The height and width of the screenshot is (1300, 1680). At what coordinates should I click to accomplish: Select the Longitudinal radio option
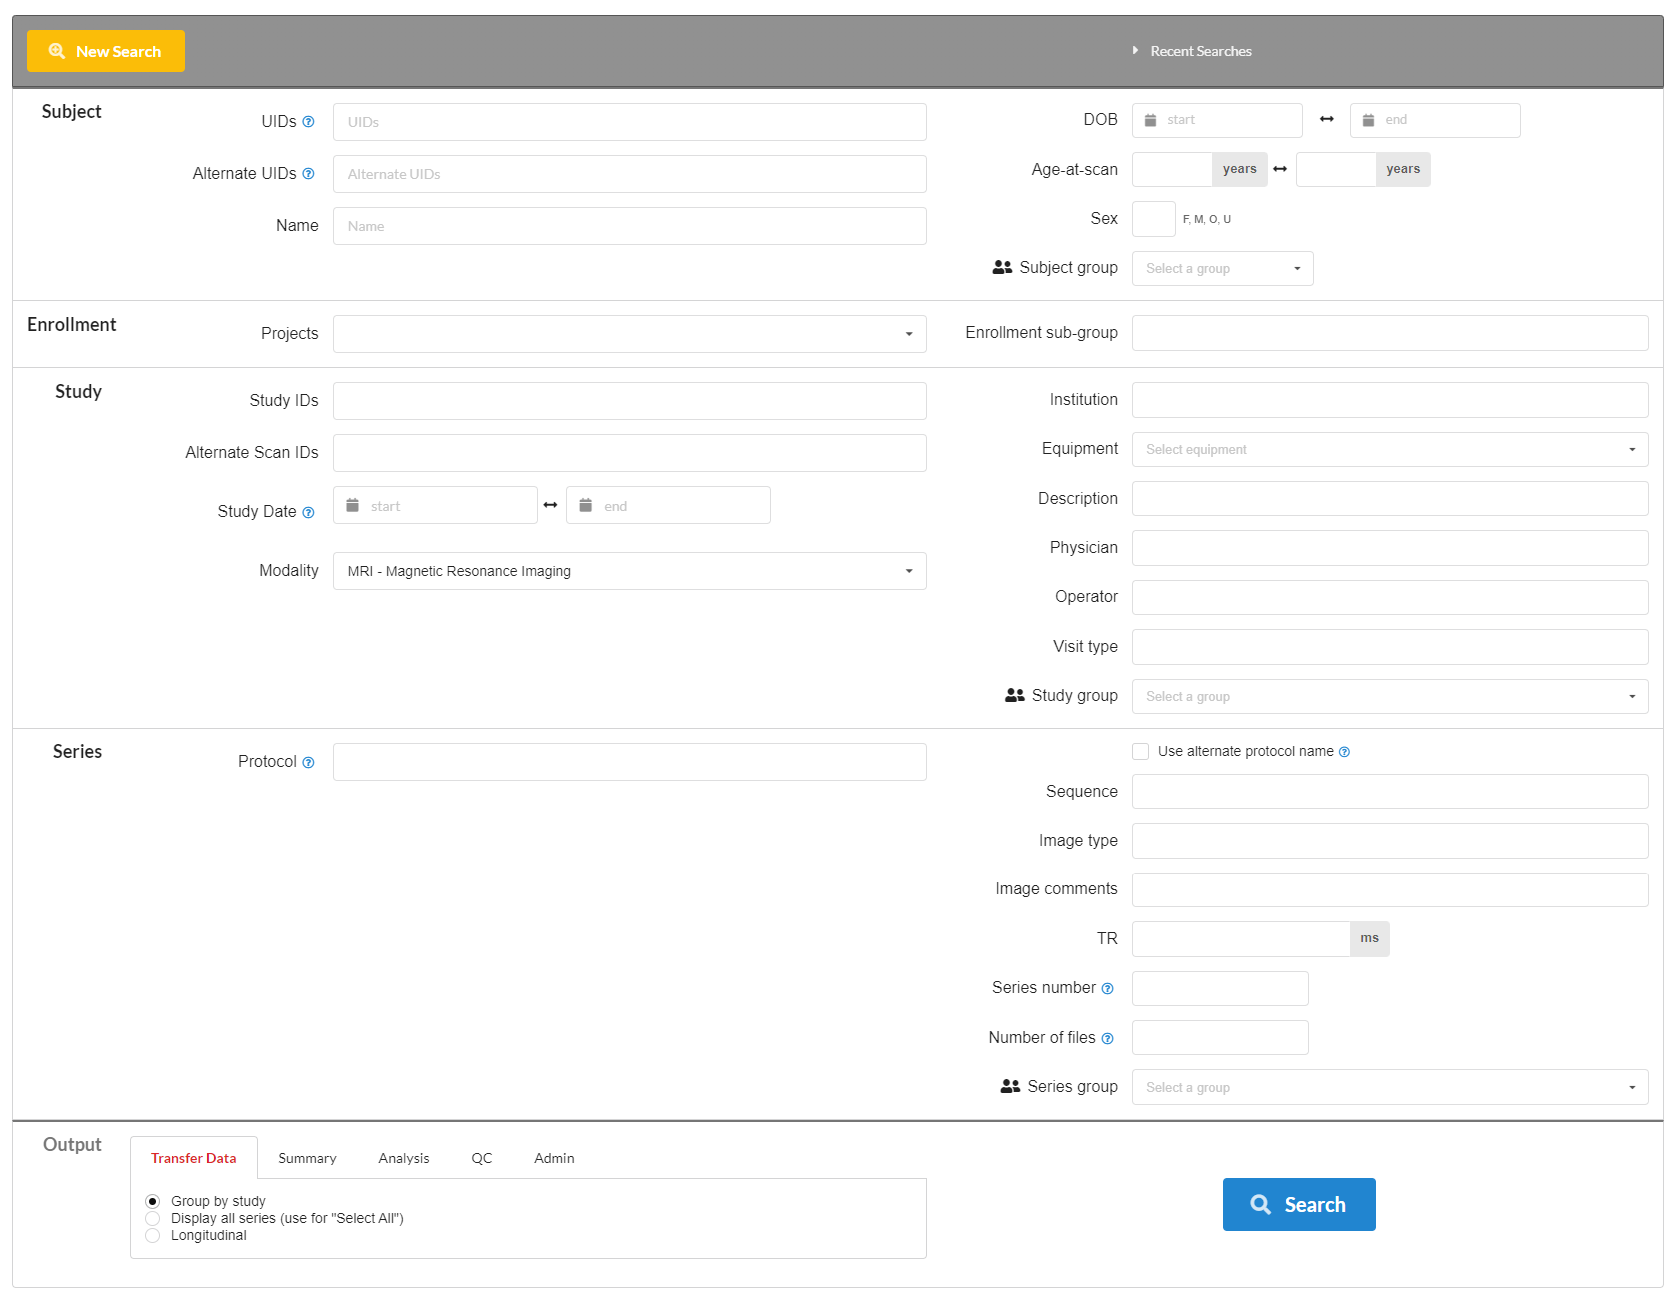click(153, 1235)
